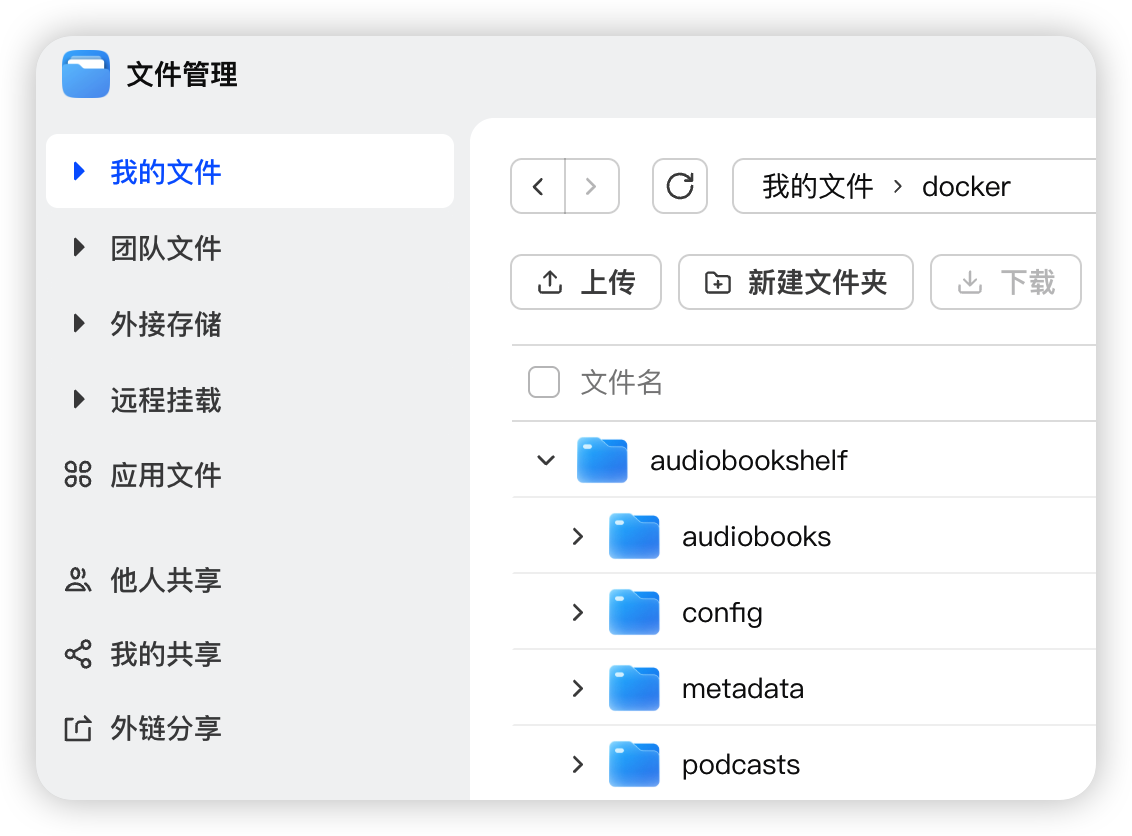
Task: Expand 团队文件 in the sidebar
Action: 80,248
